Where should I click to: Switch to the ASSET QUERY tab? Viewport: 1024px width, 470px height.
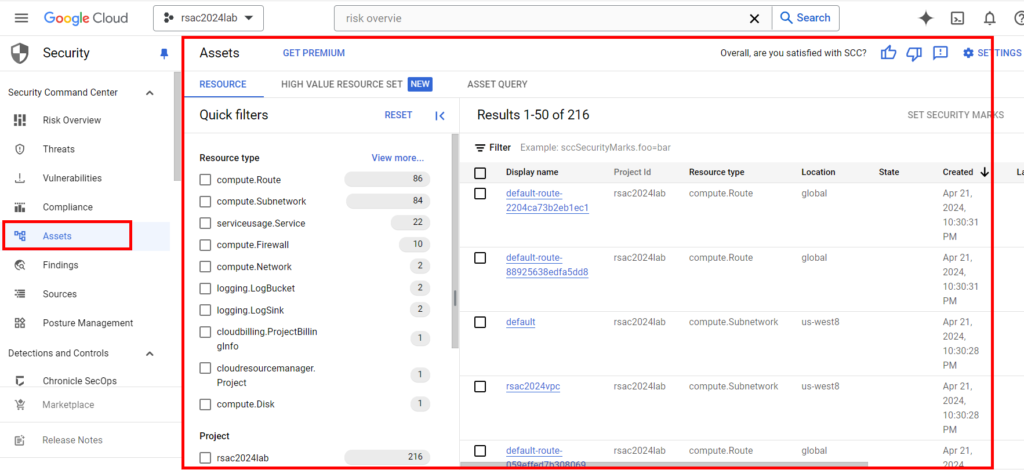[497, 84]
